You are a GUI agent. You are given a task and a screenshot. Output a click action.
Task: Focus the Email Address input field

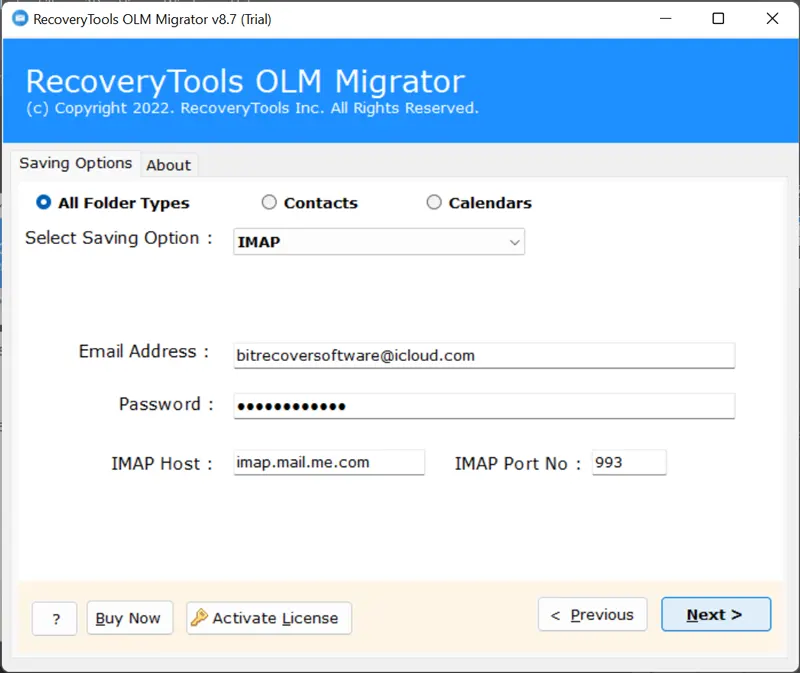[x=484, y=355]
